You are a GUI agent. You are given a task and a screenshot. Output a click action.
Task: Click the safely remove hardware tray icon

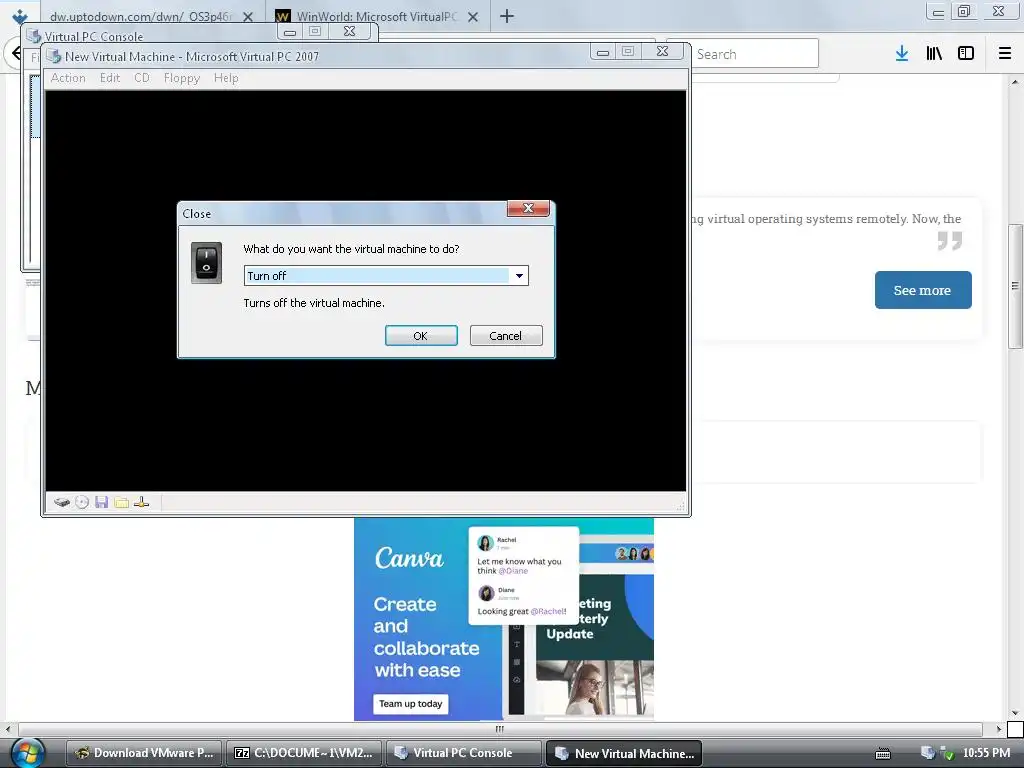[947, 754]
